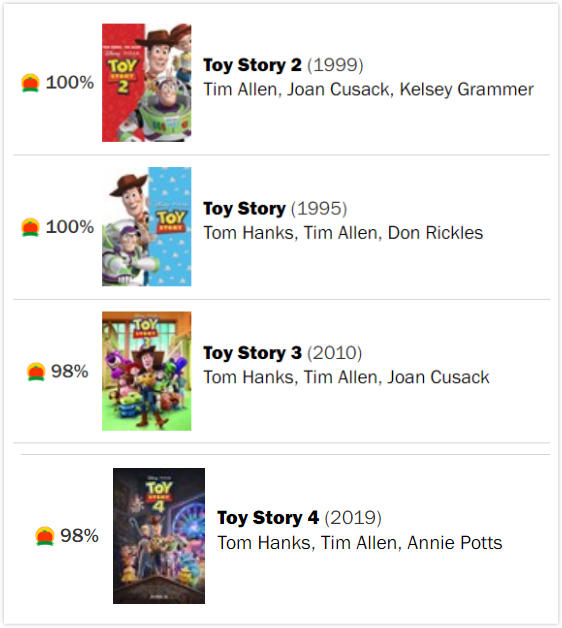Select the Toy Story 4 poster image

coord(159,536)
